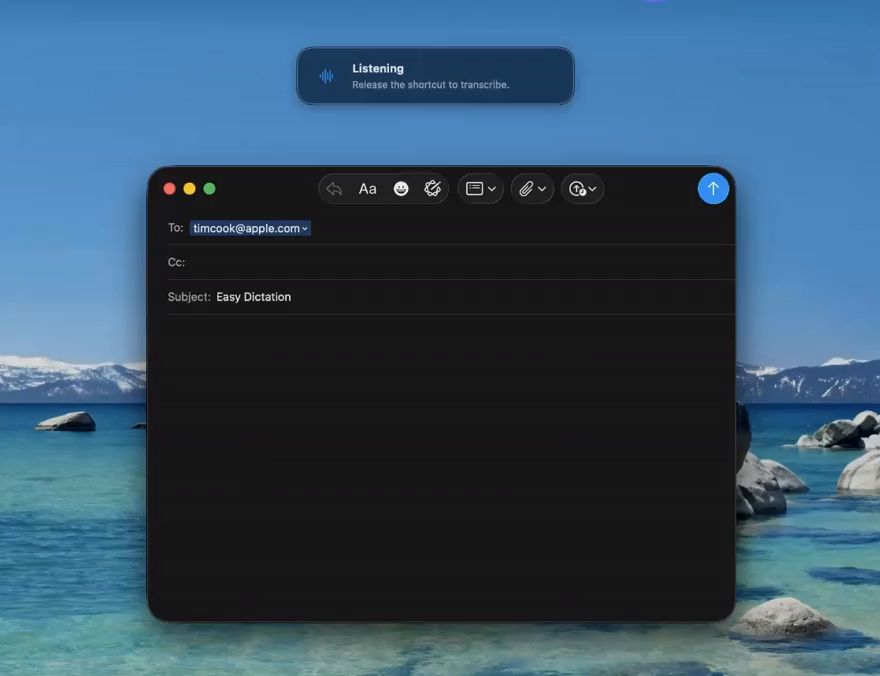This screenshot has width=880, height=676.
Task: Close the compose window with red button
Action: click(x=169, y=188)
